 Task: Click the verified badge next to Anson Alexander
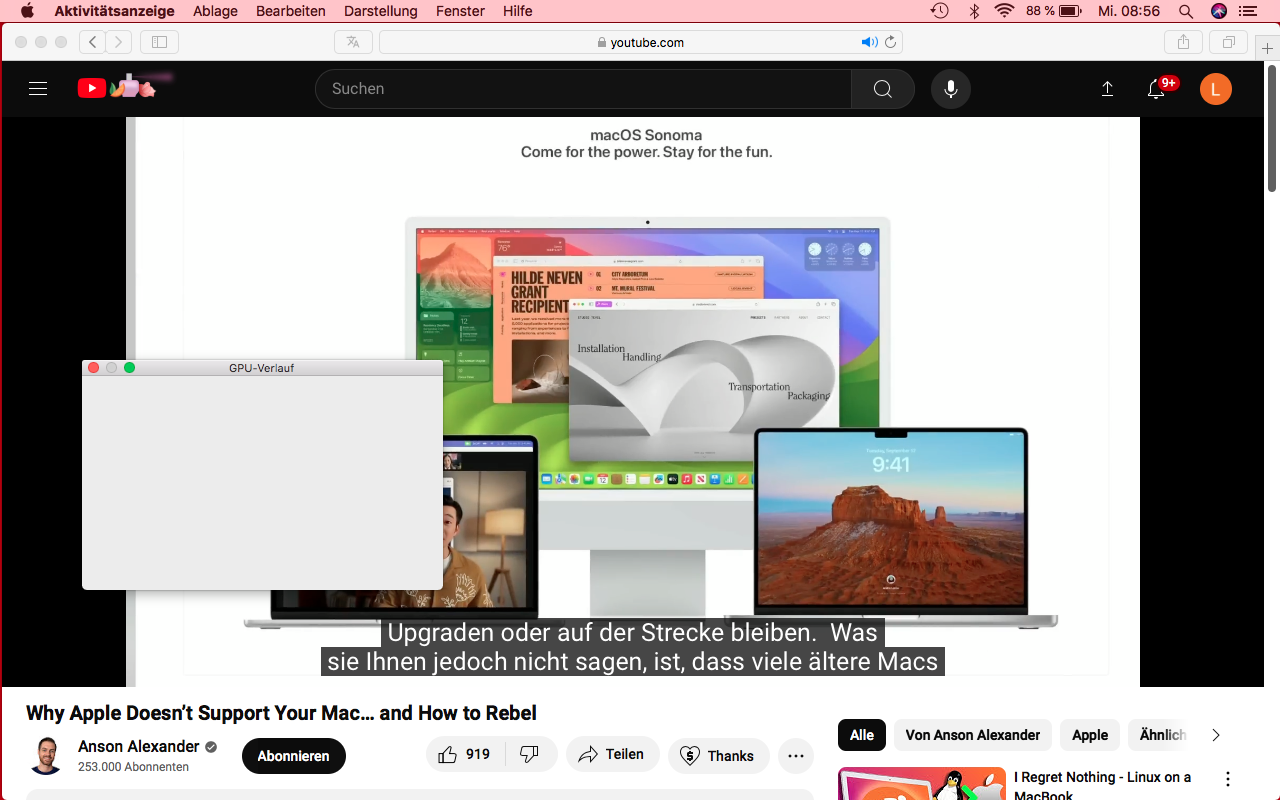click(x=211, y=747)
